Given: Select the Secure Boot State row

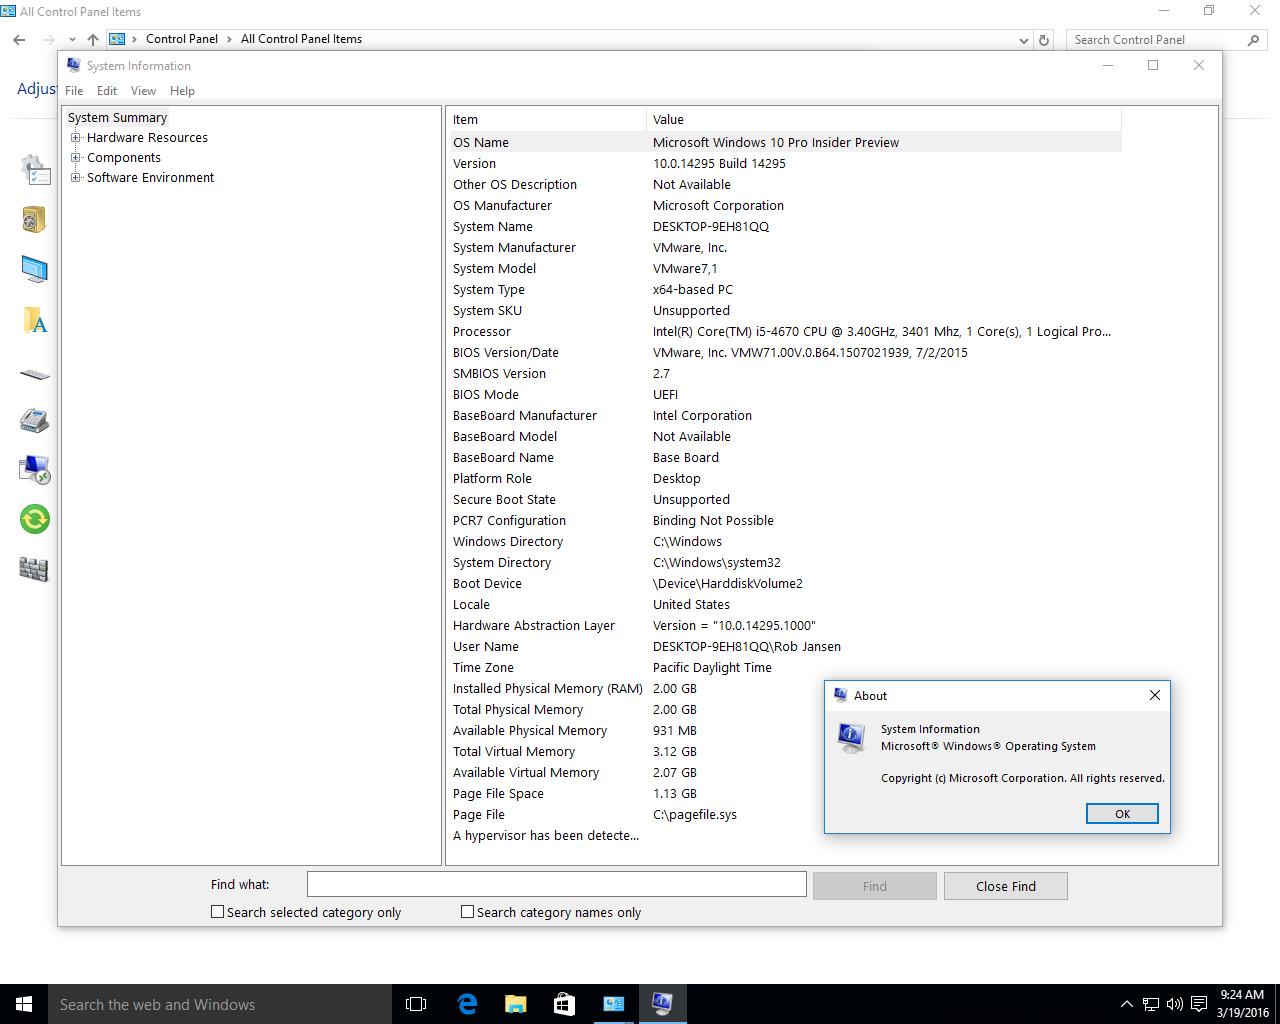Looking at the screenshot, I should click(x=785, y=499).
